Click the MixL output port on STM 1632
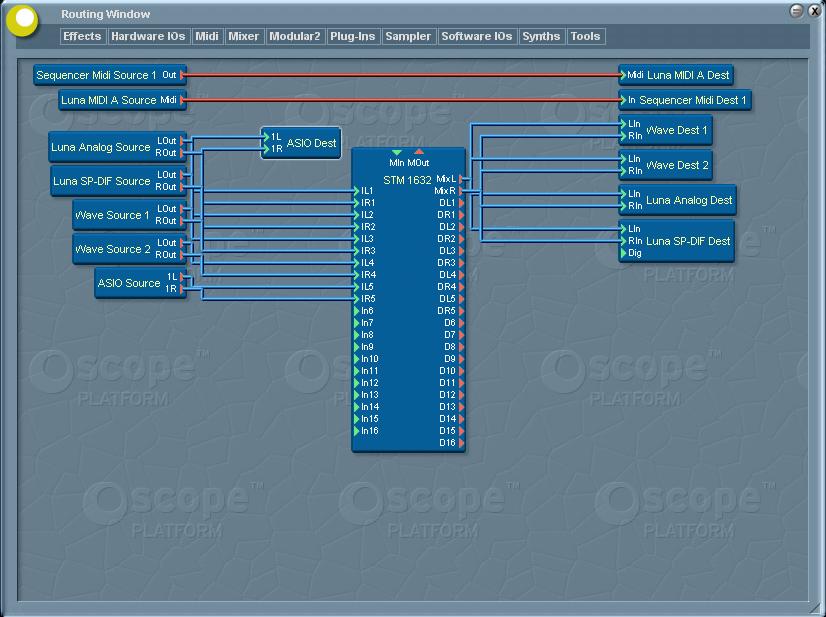The height and width of the screenshot is (617, 826). point(461,179)
